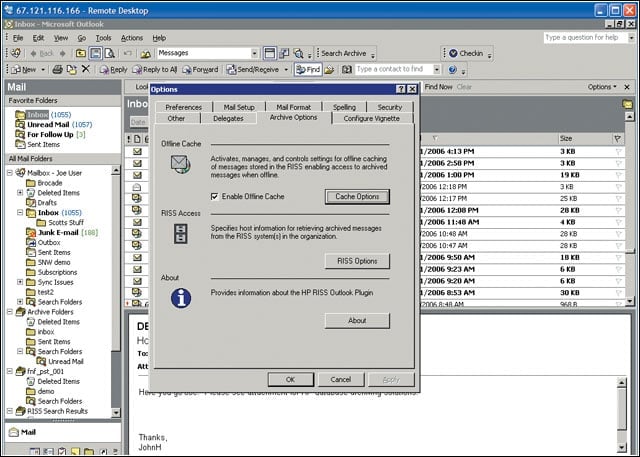Click the New mail message button

point(24,70)
